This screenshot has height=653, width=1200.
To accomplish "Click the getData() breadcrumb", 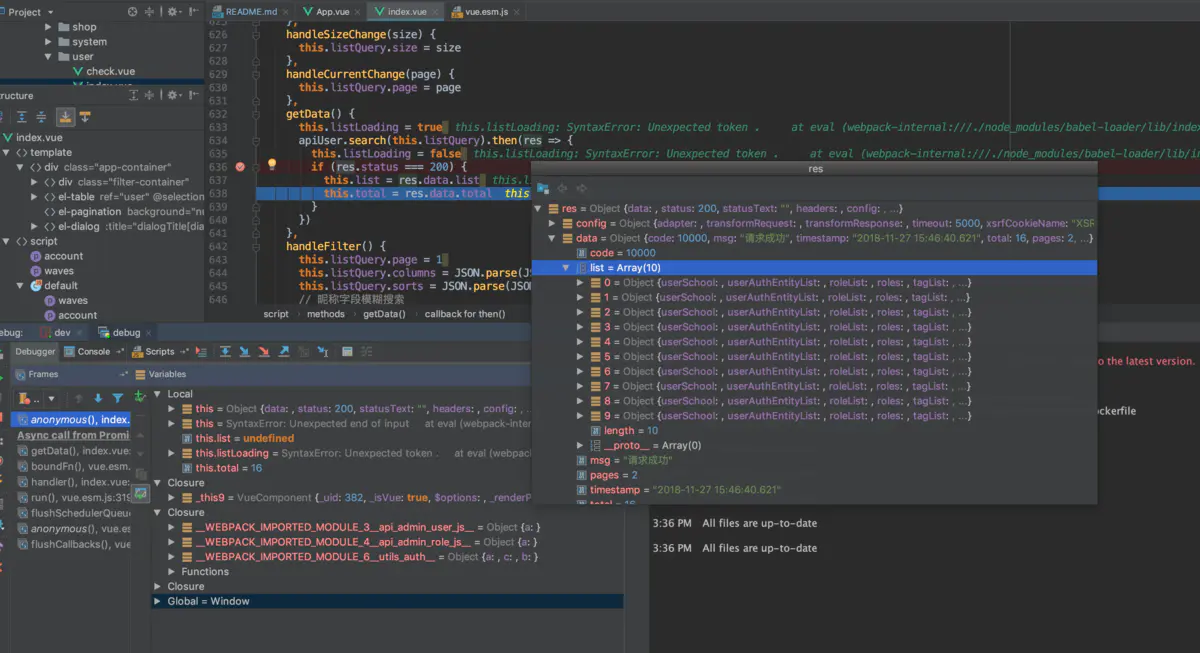I will tap(385, 314).
